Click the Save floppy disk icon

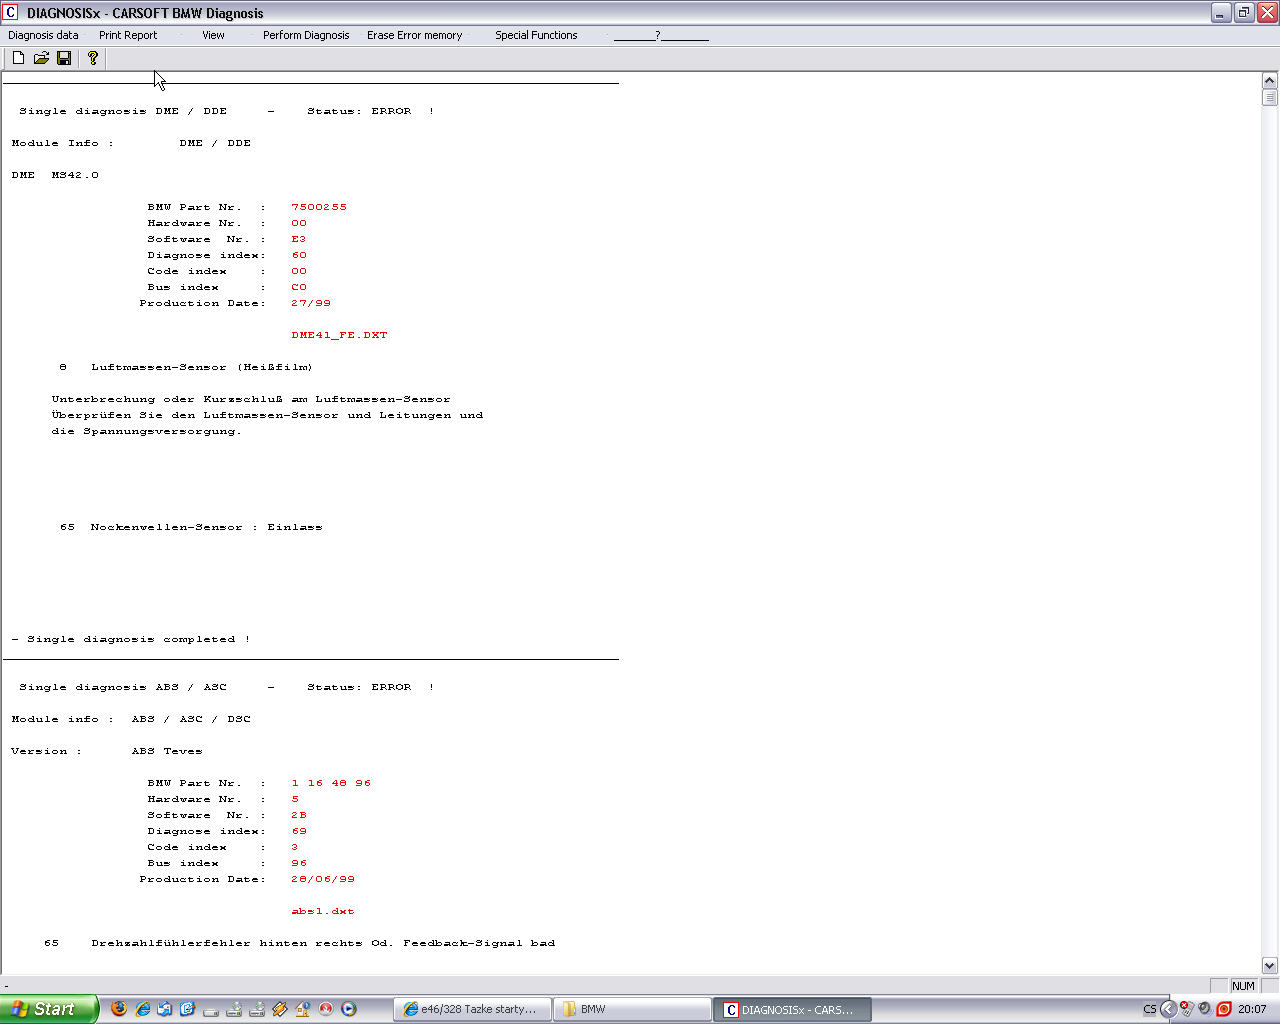[x=64, y=58]
